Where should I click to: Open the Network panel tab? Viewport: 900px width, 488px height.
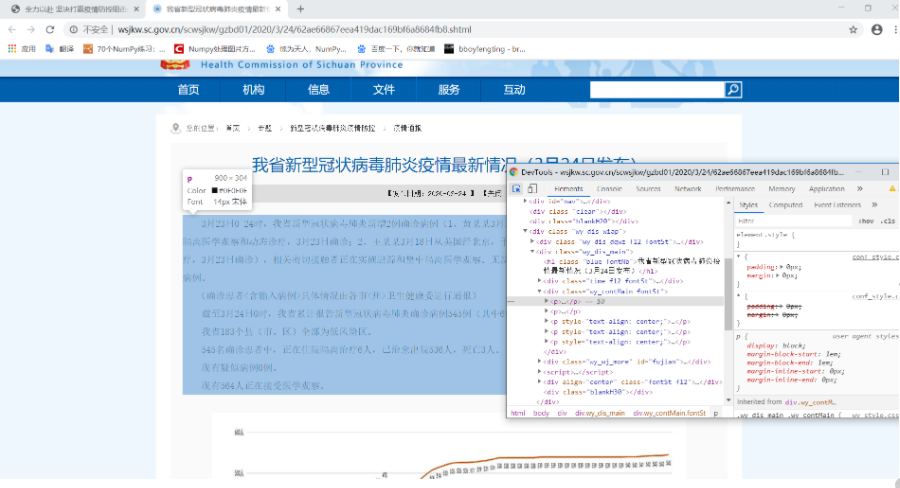[x=688, y=188]
